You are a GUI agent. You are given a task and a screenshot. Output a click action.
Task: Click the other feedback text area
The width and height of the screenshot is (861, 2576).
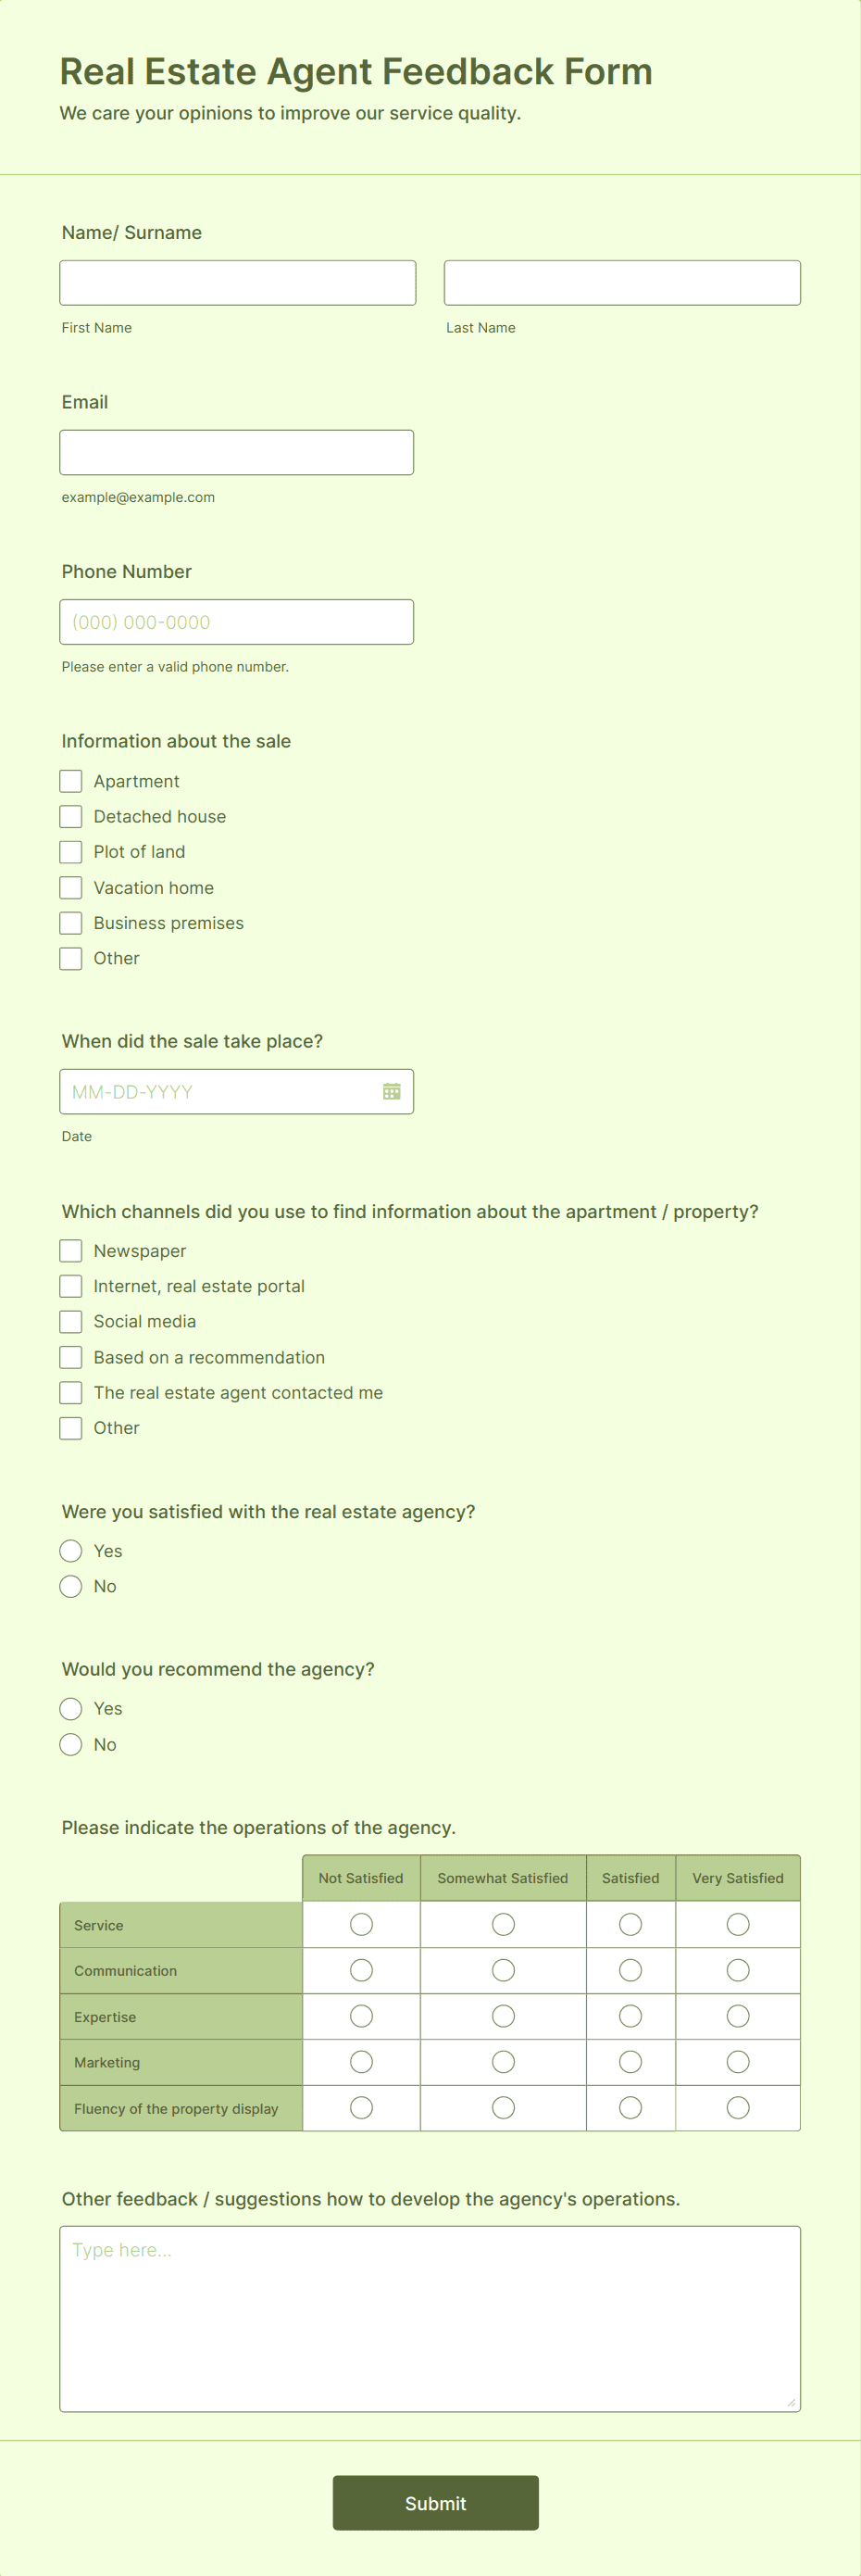click(x=430, y=2318)
